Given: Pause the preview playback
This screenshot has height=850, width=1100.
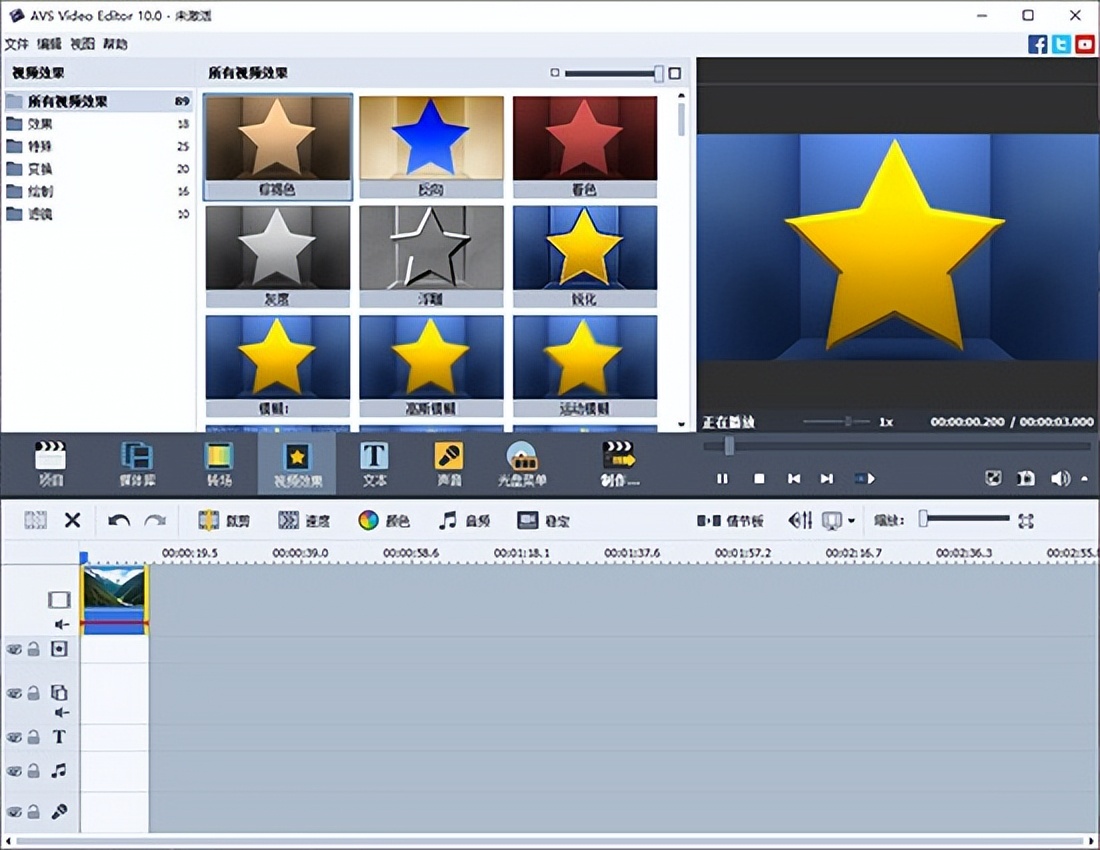Looking at the screenshot, I should pos(722,479).
